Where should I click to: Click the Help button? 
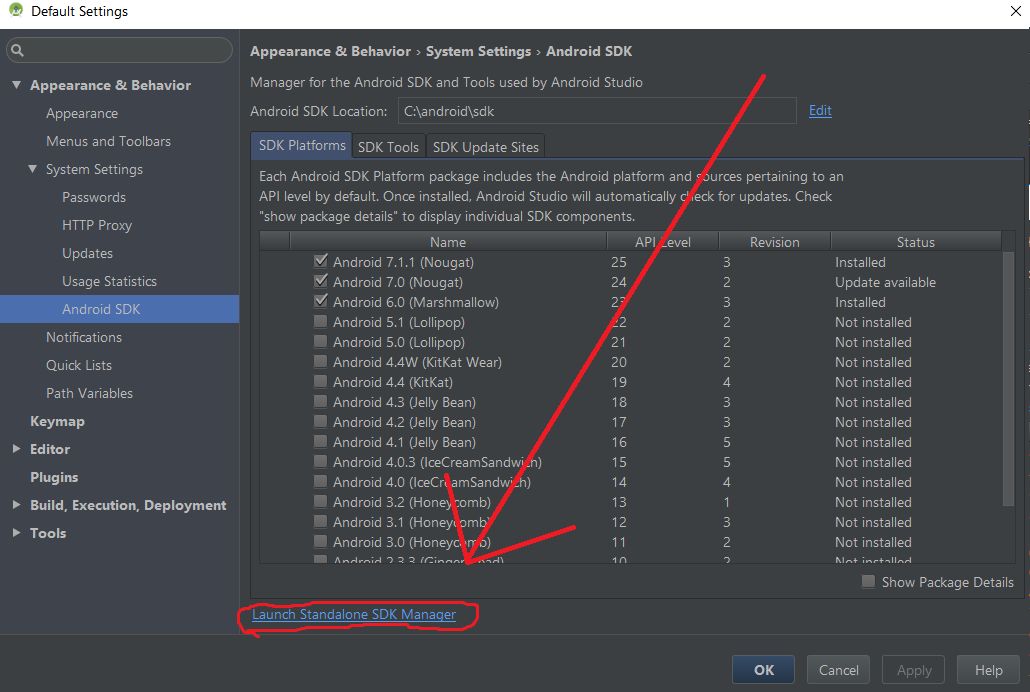click(x=988, y=670)
